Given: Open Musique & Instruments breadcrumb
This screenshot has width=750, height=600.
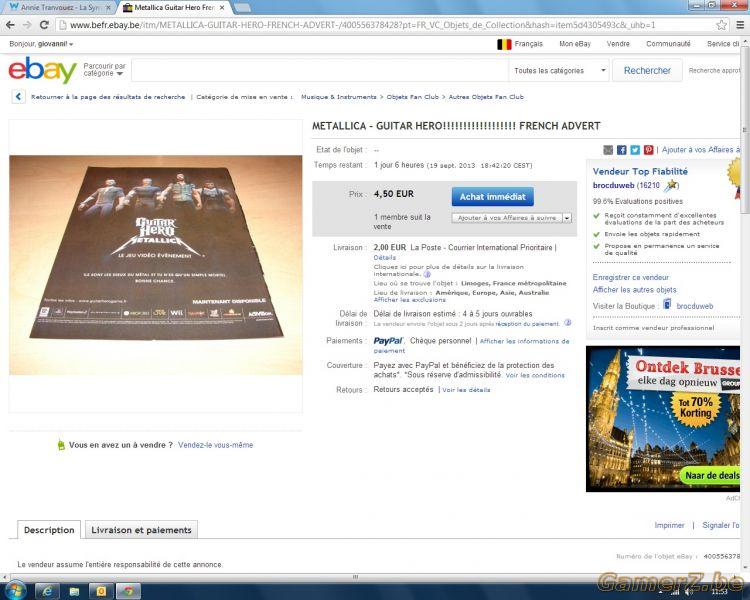Looking at the screenshot, I should point(338,97).
